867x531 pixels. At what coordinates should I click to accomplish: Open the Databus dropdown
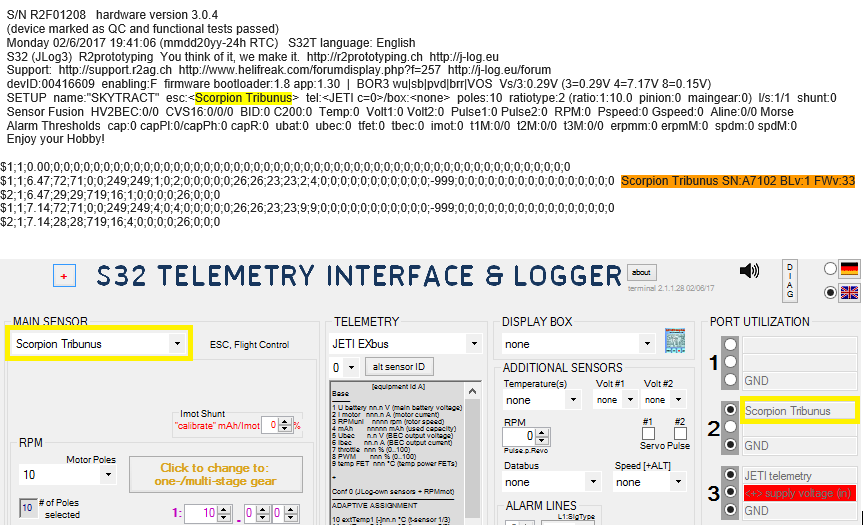pyautogui.click(x=552, y=482)
